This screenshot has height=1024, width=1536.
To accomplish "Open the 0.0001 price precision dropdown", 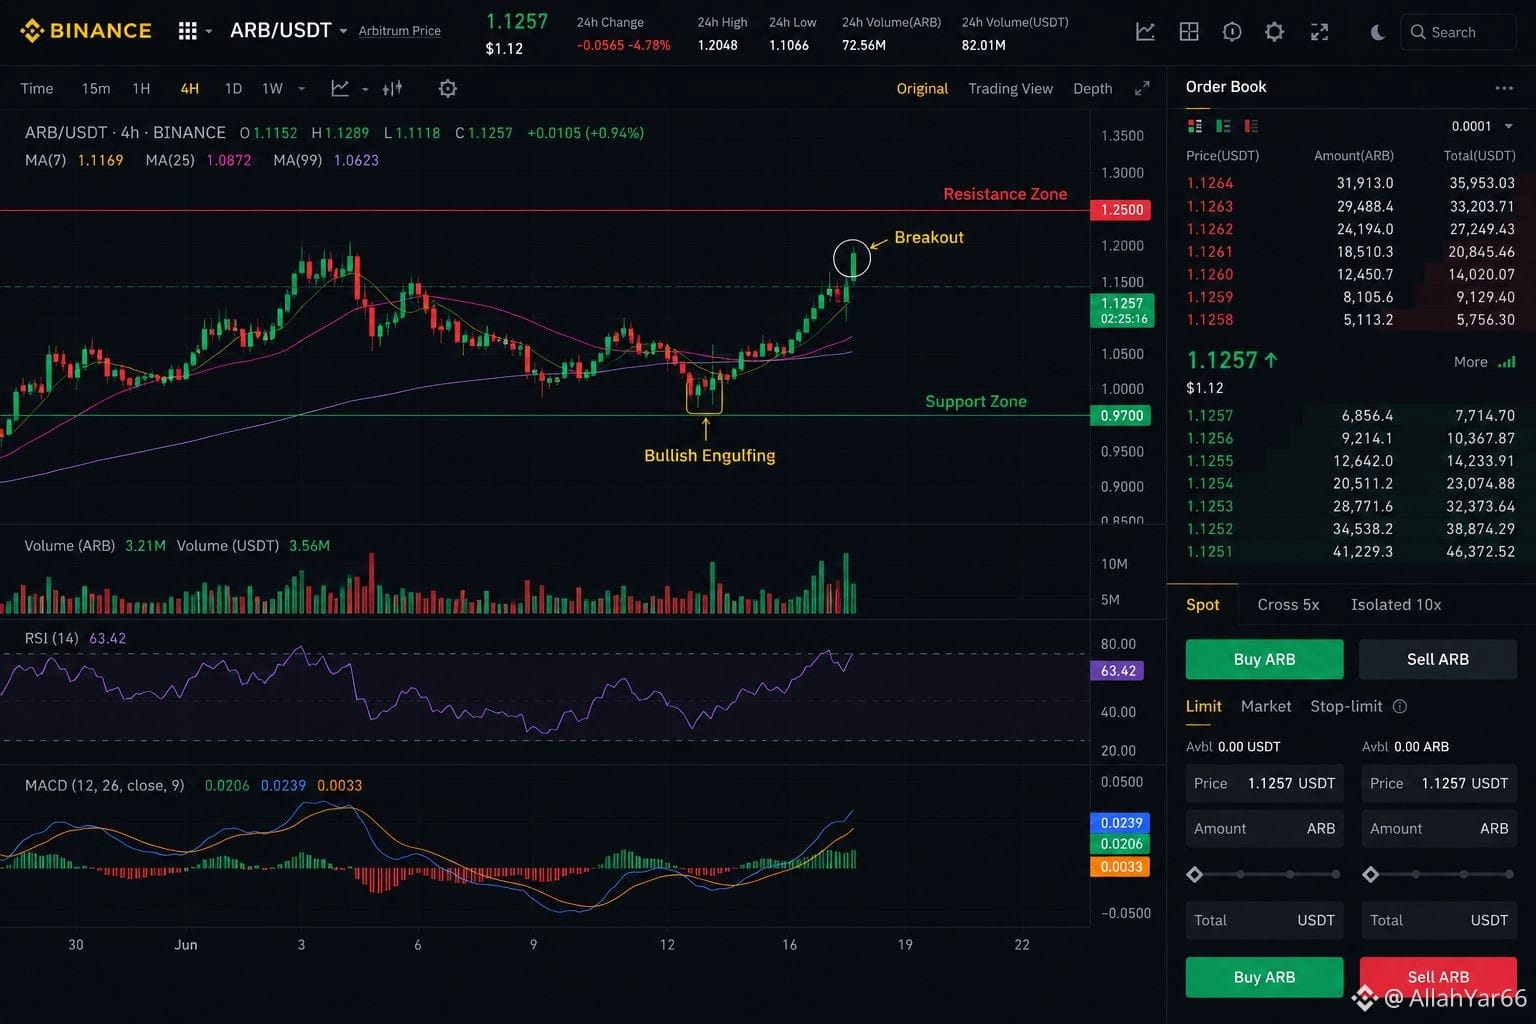I will 1482,126.
